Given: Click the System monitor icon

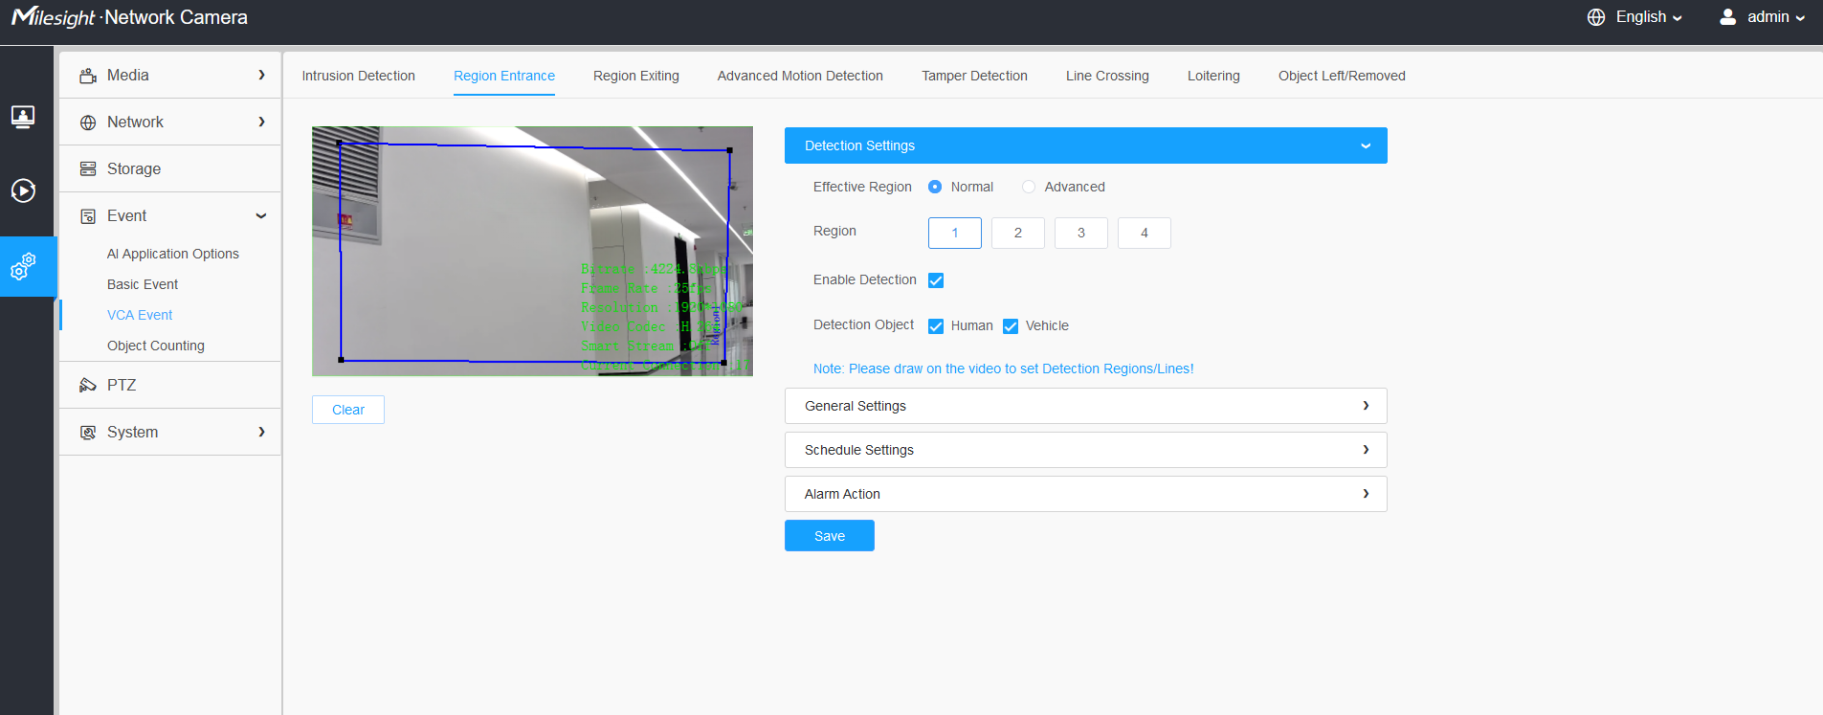Looking at the screenshot, I should 88,432.
